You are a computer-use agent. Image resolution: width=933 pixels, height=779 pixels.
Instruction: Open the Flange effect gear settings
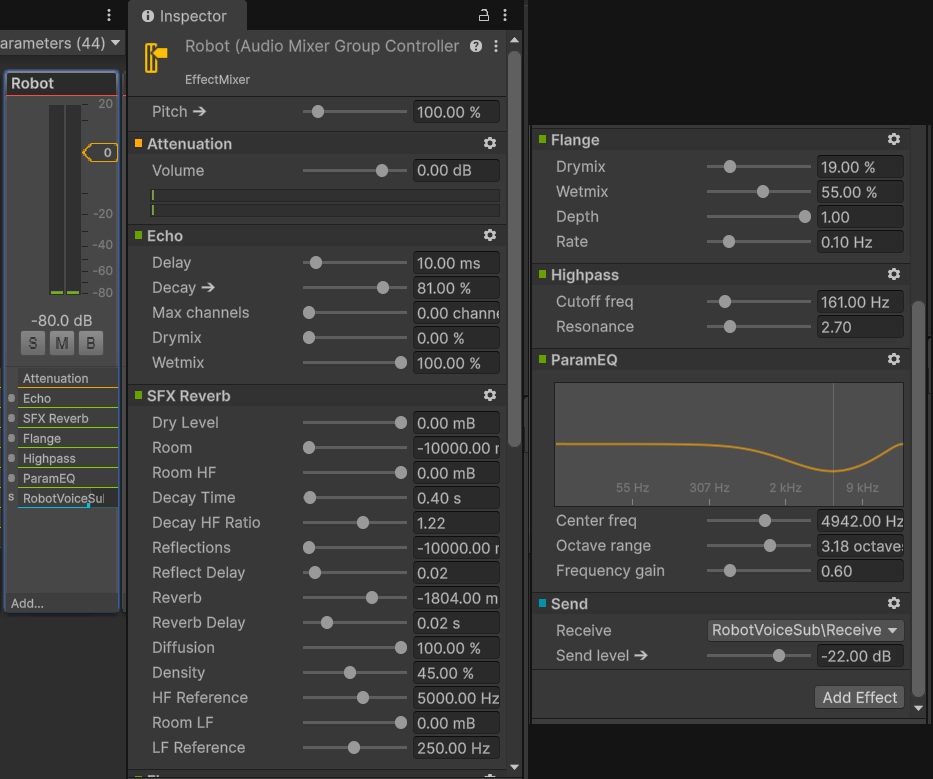[x=893, y=139]
